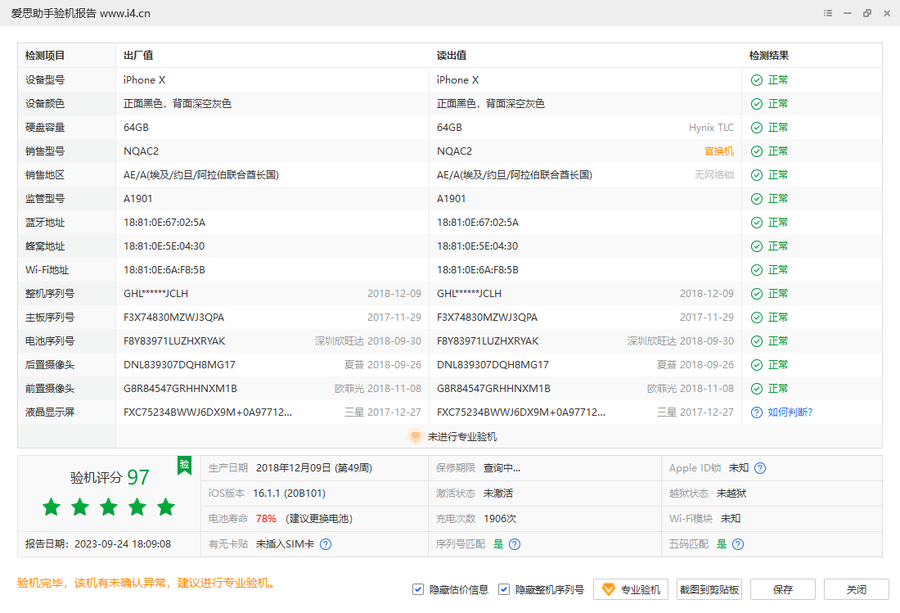900x613 pixels.
Task: Click the green check icon for 电池序列号
Action: click(x=757, y=342)
